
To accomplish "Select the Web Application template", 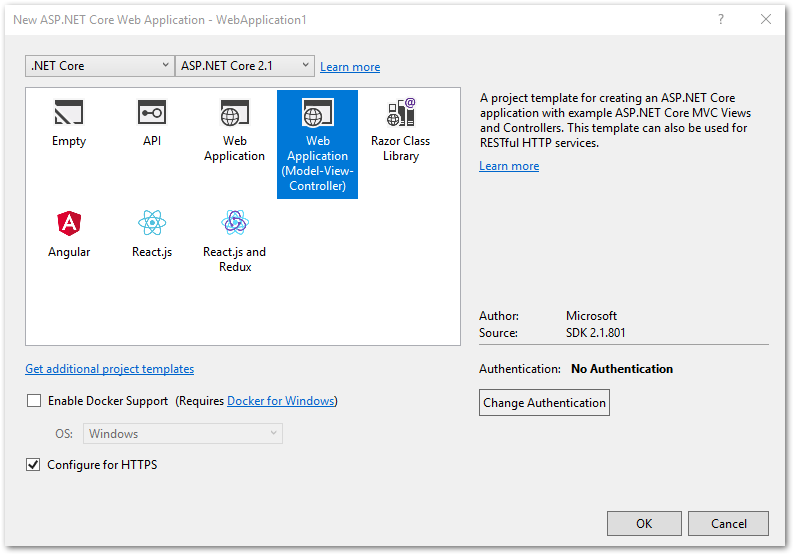I will [235, 114].
